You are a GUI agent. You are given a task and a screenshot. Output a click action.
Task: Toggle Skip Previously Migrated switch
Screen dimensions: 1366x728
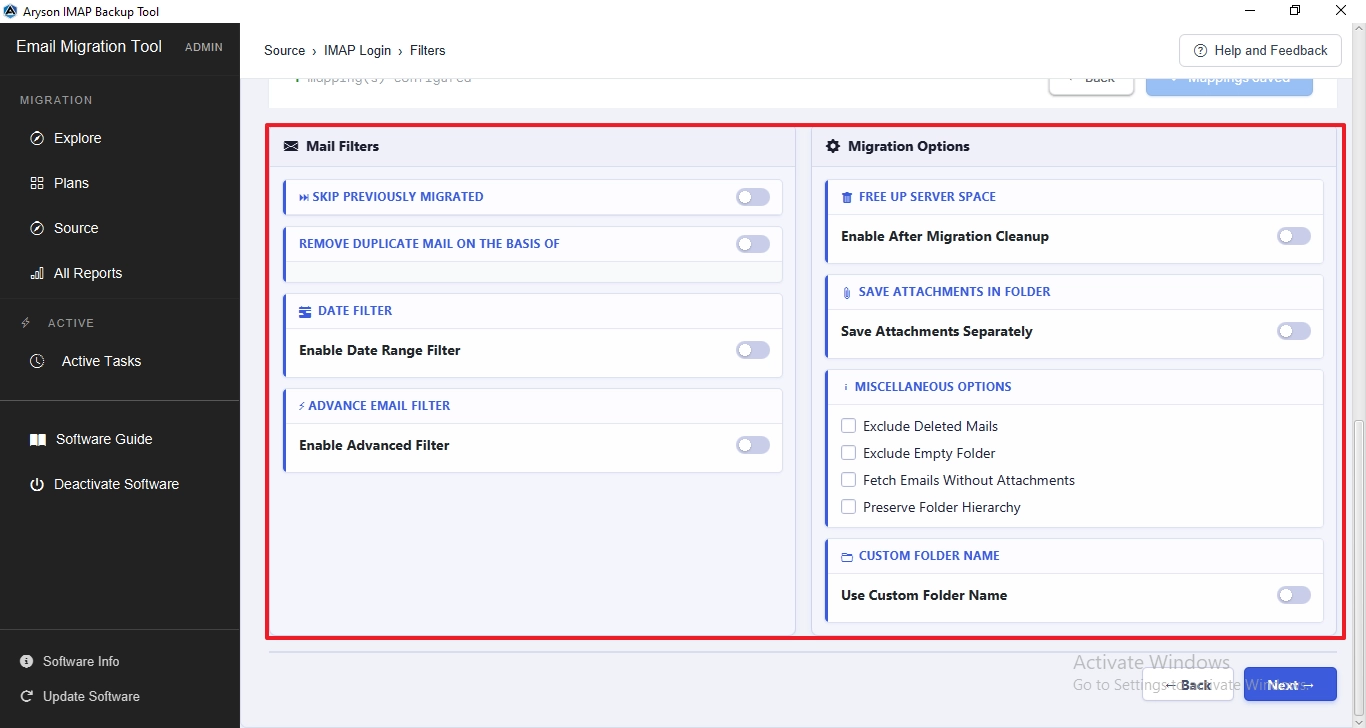pos(753,197)
